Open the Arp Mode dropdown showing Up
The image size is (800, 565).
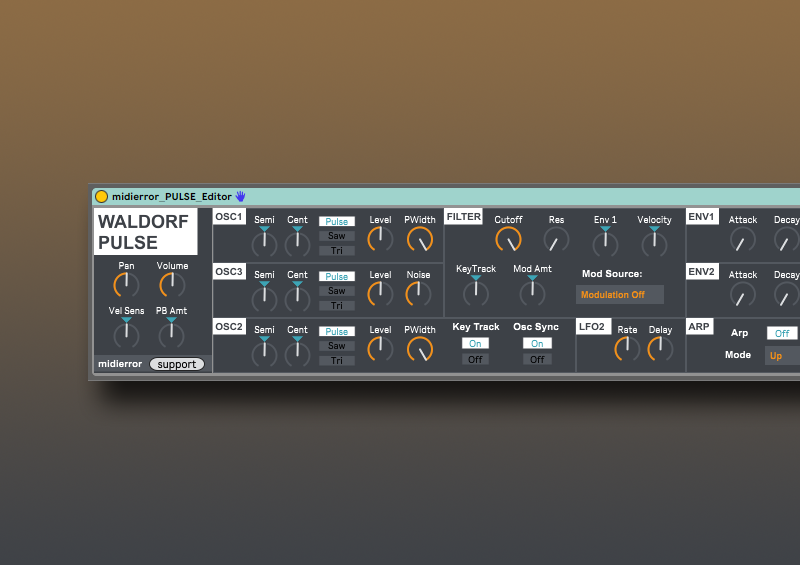point(782,356)
